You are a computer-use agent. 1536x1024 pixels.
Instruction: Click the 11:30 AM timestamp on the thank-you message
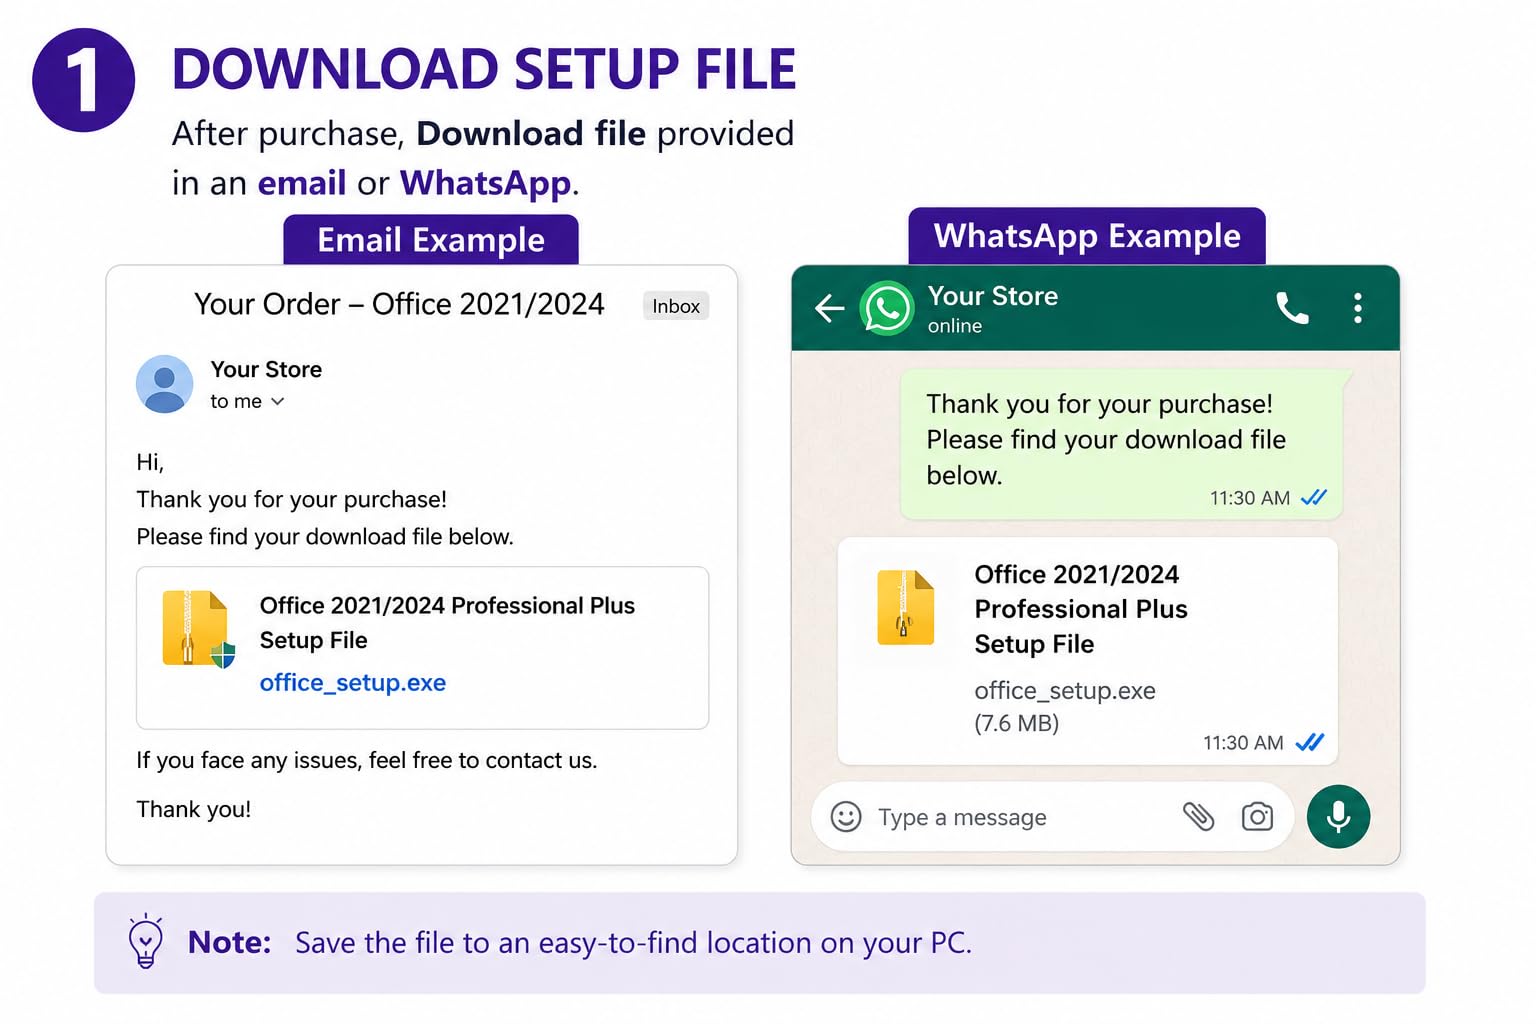(1250, 498)
